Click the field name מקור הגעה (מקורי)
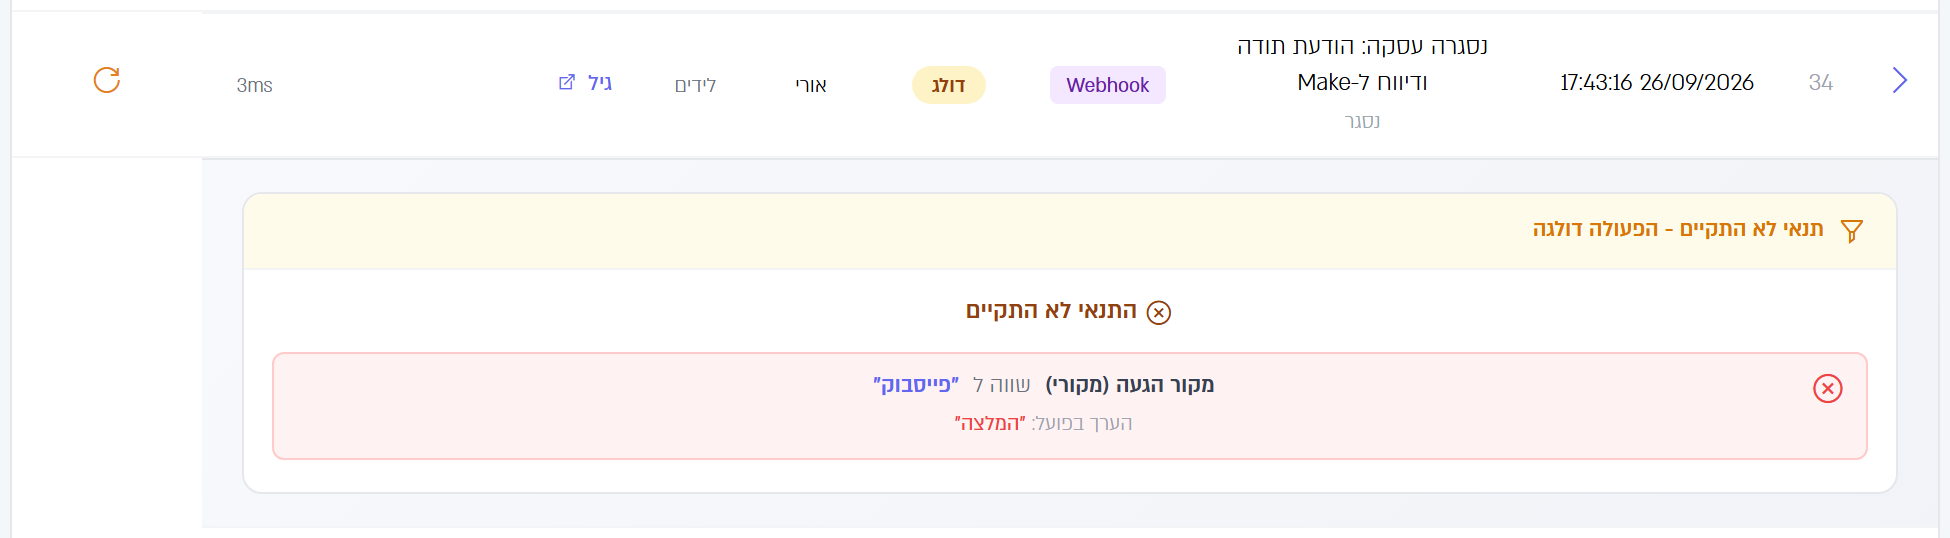The image size is (1950, 538). coord(1130,385)
